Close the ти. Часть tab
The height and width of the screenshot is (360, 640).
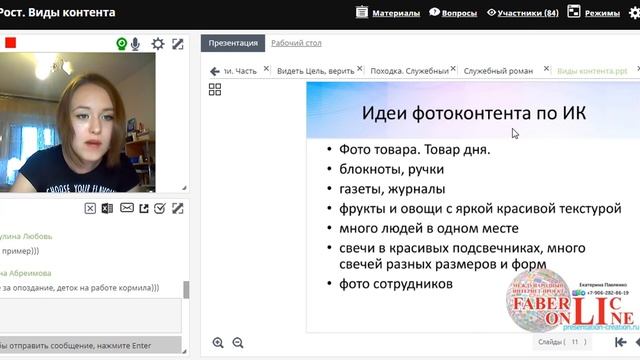pos(266,69)
